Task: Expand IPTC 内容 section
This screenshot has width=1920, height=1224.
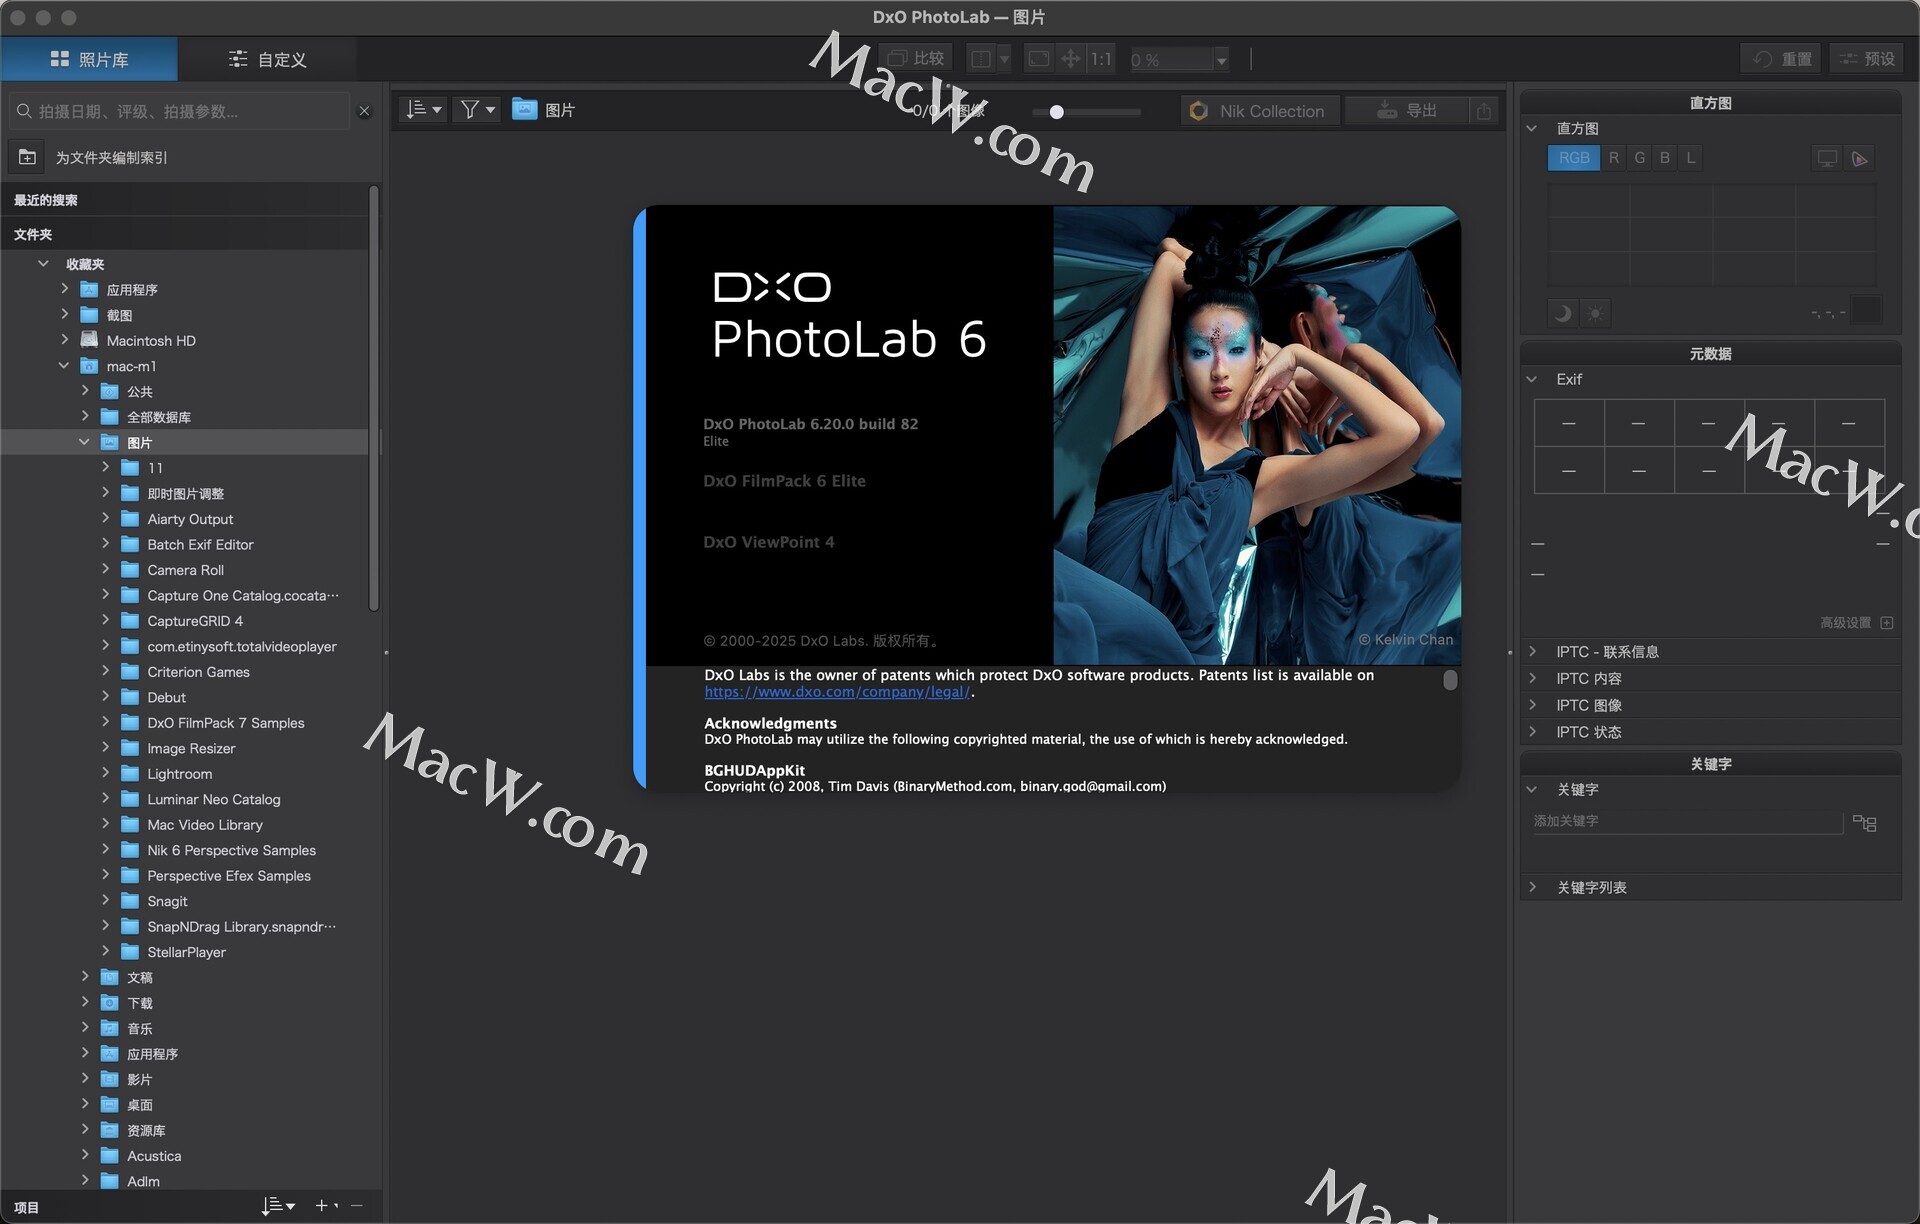Action: tap(1531, 678)
